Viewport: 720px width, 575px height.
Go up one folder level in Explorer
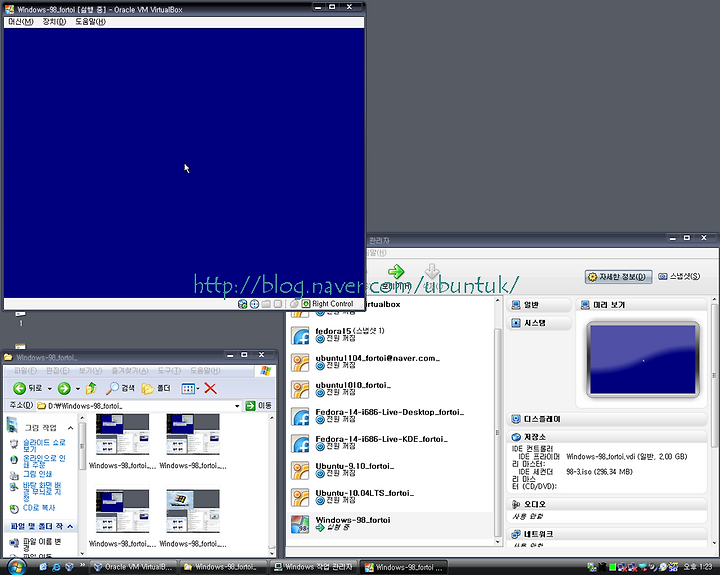[91, 389]
